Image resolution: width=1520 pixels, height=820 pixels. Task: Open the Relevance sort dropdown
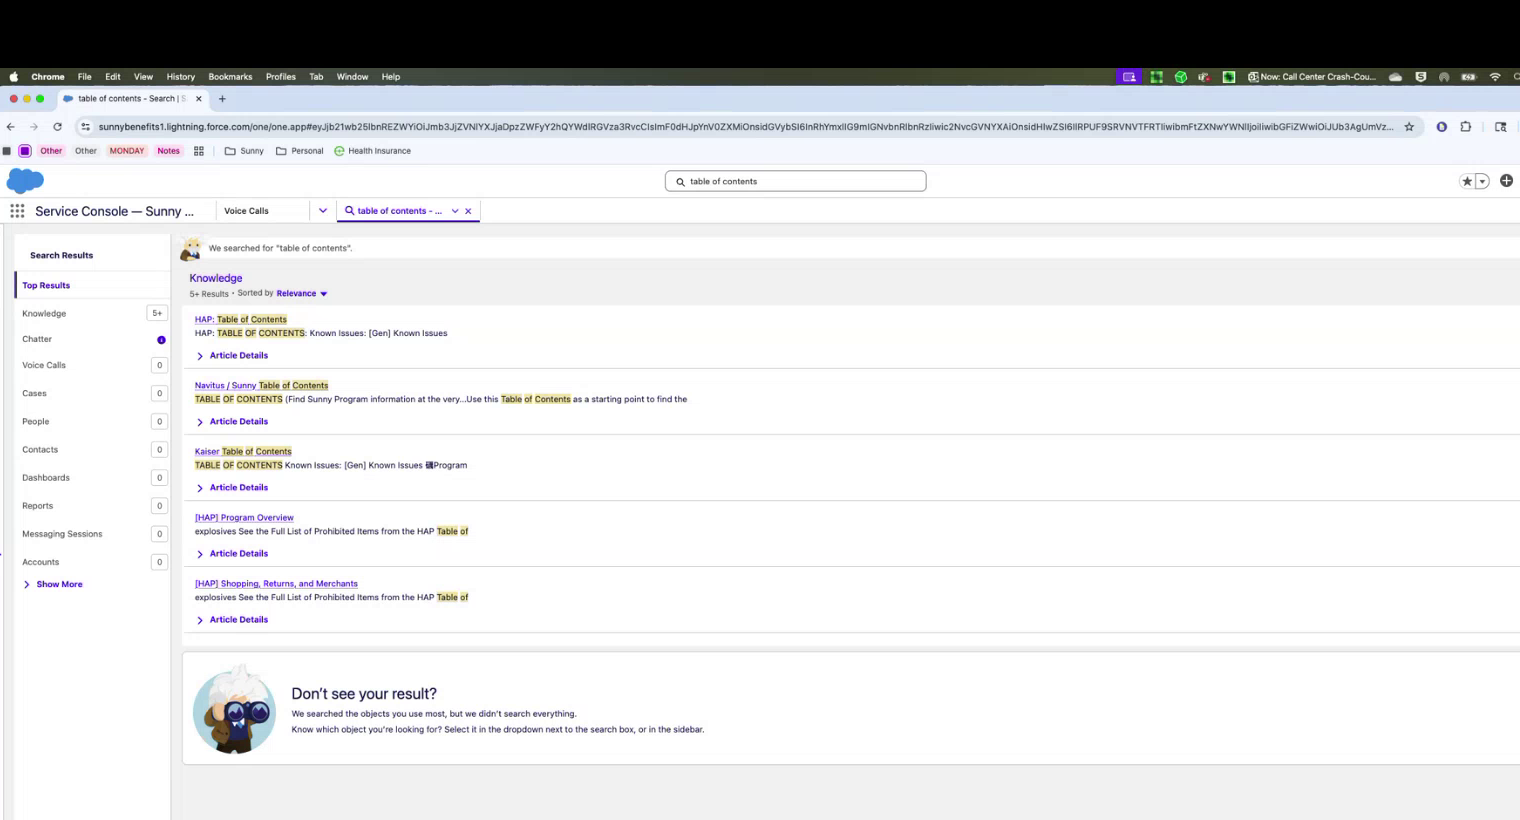(301, 294)
